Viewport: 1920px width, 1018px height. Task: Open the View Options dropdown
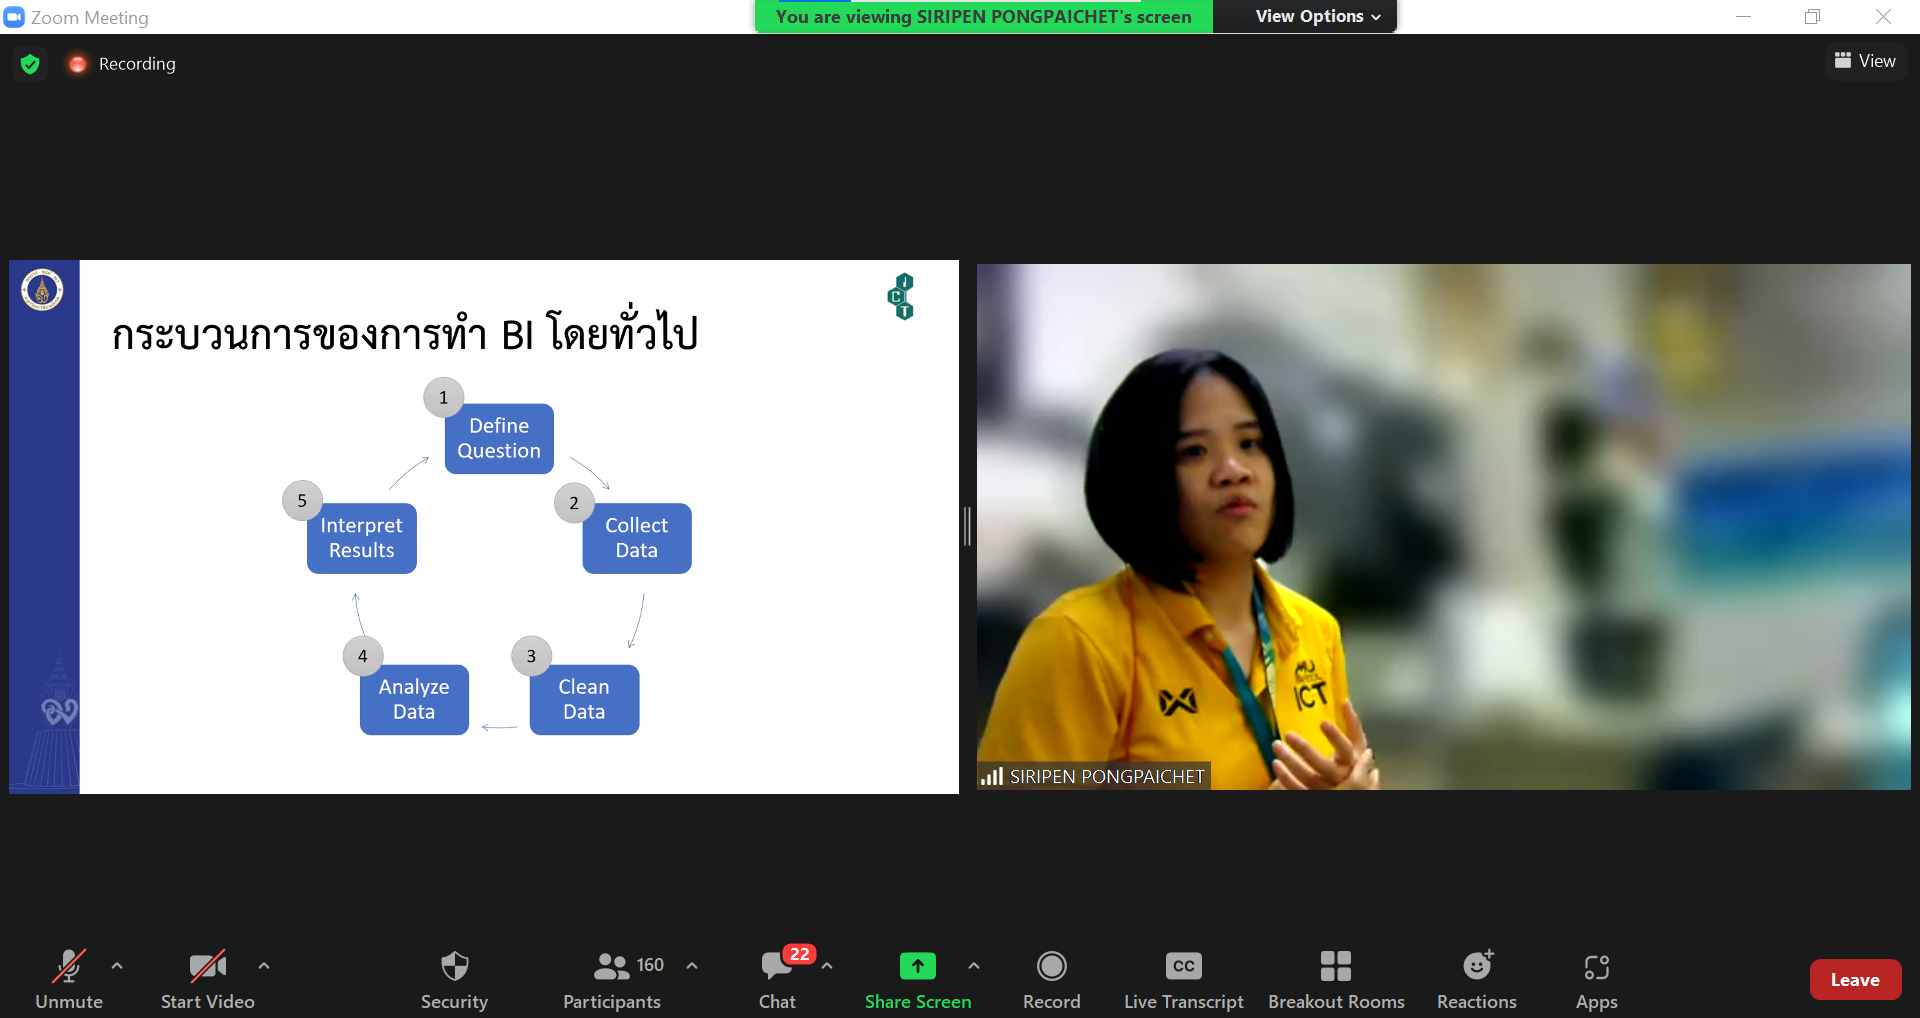click(1317, 17)
